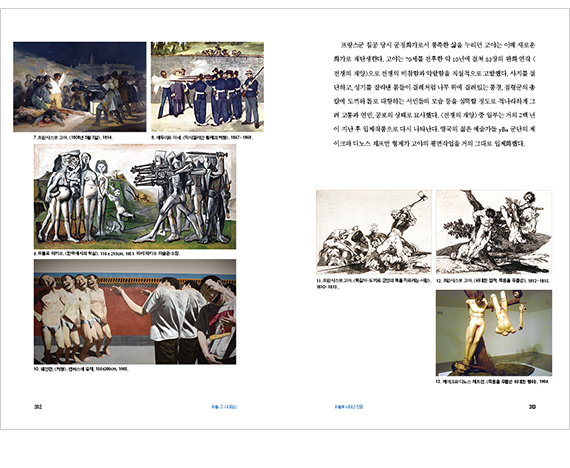Open the Chapman sculpture installation photo
Viewport: 570px width, 468px height.
tap(494, 333)
